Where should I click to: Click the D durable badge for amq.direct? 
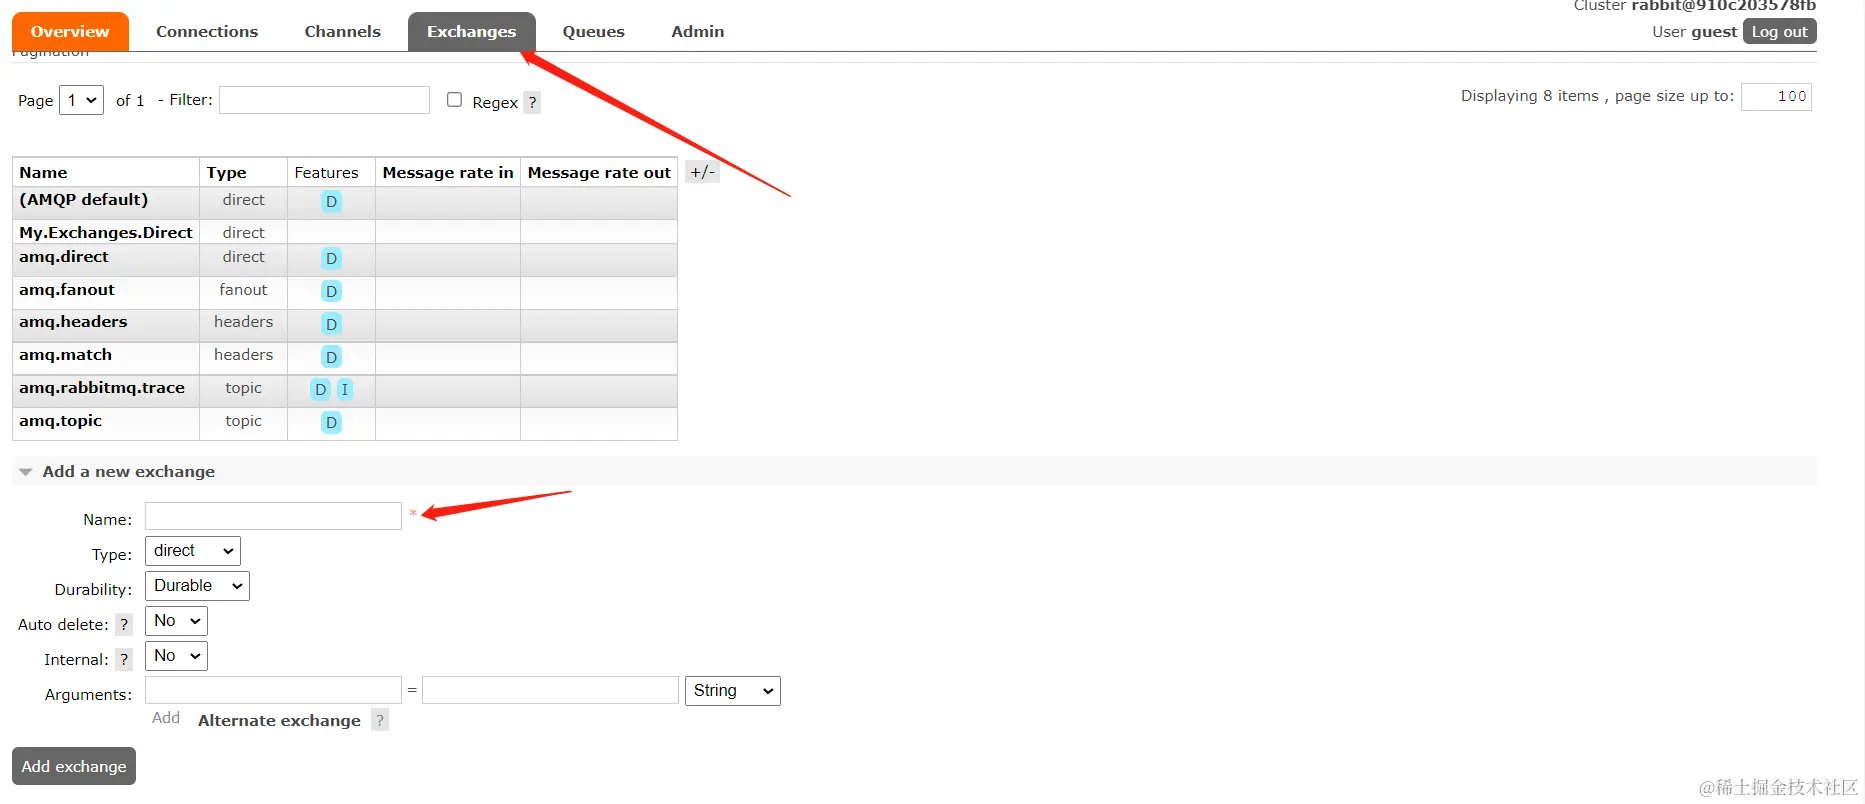click(x=331, y=259)
